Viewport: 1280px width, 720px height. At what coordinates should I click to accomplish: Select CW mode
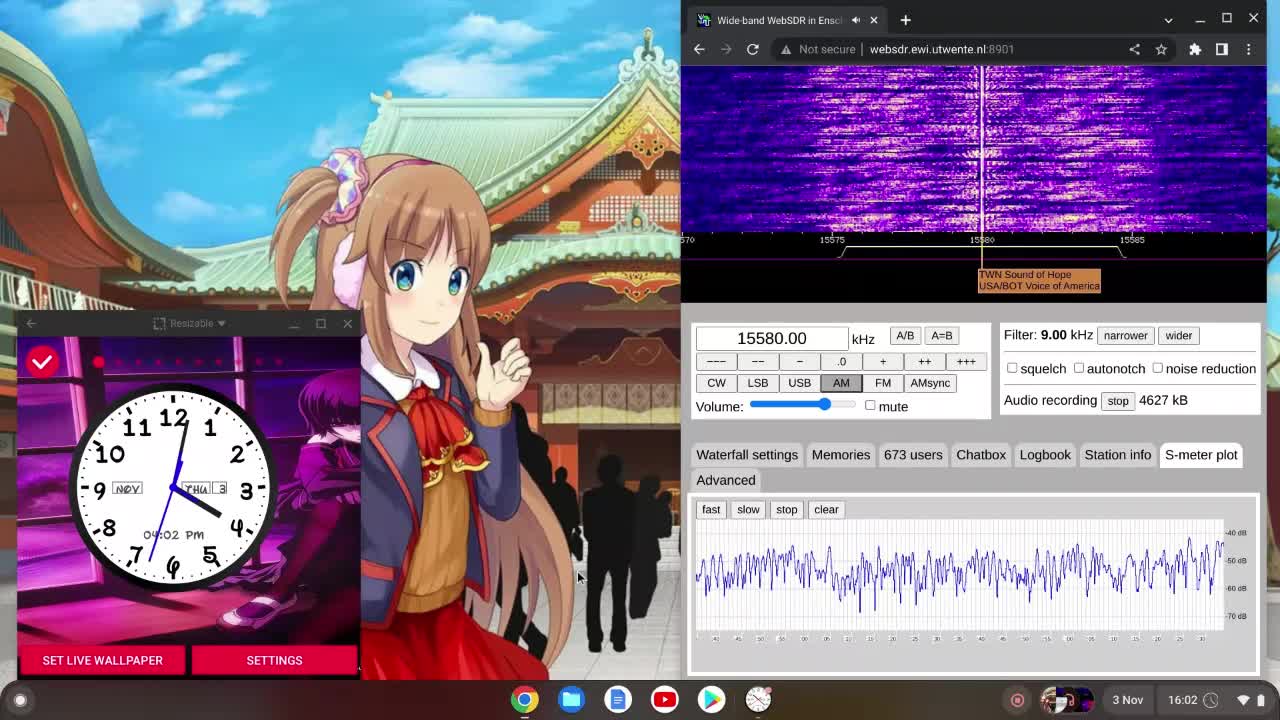click(x=716, y=383)
